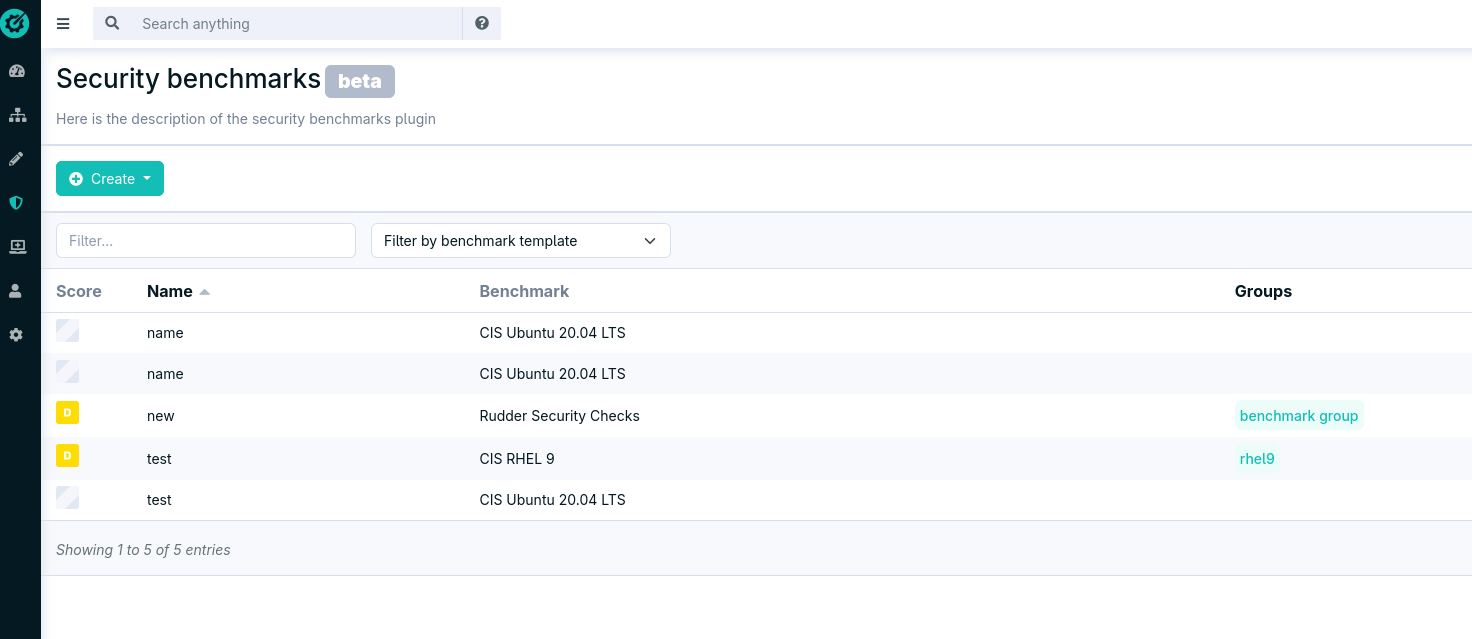The height and width of the screenshot is (639, 1472).
Task: Sort by the Score column header
Action: (79, 291)
